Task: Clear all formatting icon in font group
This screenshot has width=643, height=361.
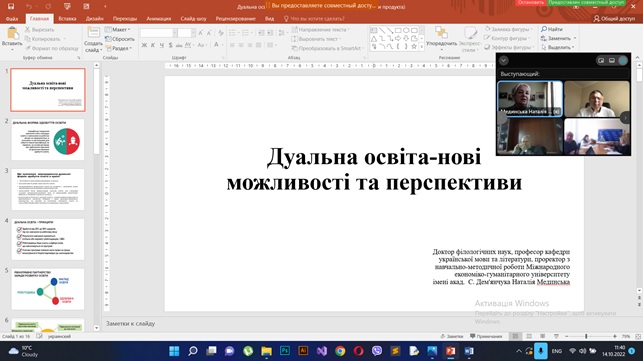Action: (x=221, y=33)
